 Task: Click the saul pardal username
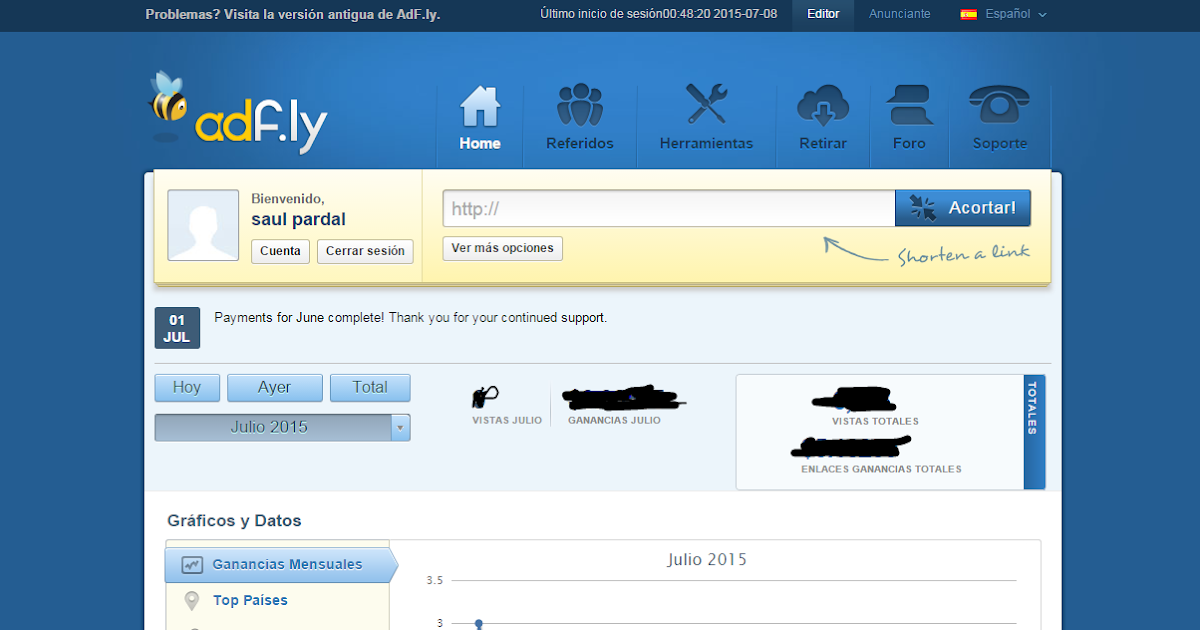(x=298, y=220)
